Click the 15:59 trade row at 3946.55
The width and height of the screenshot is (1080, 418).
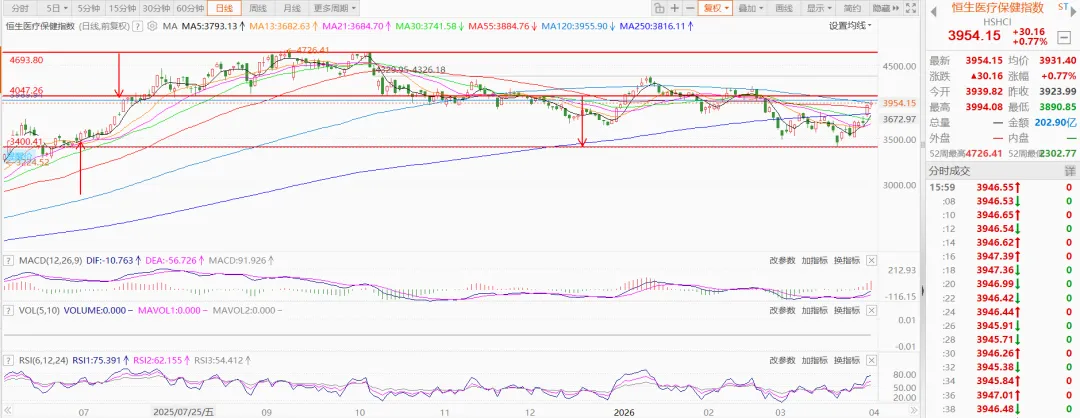click(1002, 187)
